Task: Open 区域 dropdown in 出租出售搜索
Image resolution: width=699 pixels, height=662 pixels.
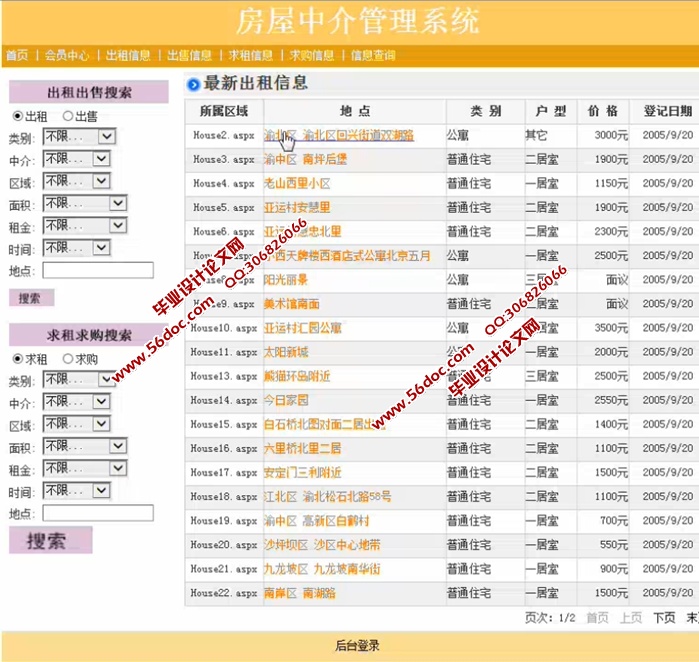Action: tap(77, 181)
